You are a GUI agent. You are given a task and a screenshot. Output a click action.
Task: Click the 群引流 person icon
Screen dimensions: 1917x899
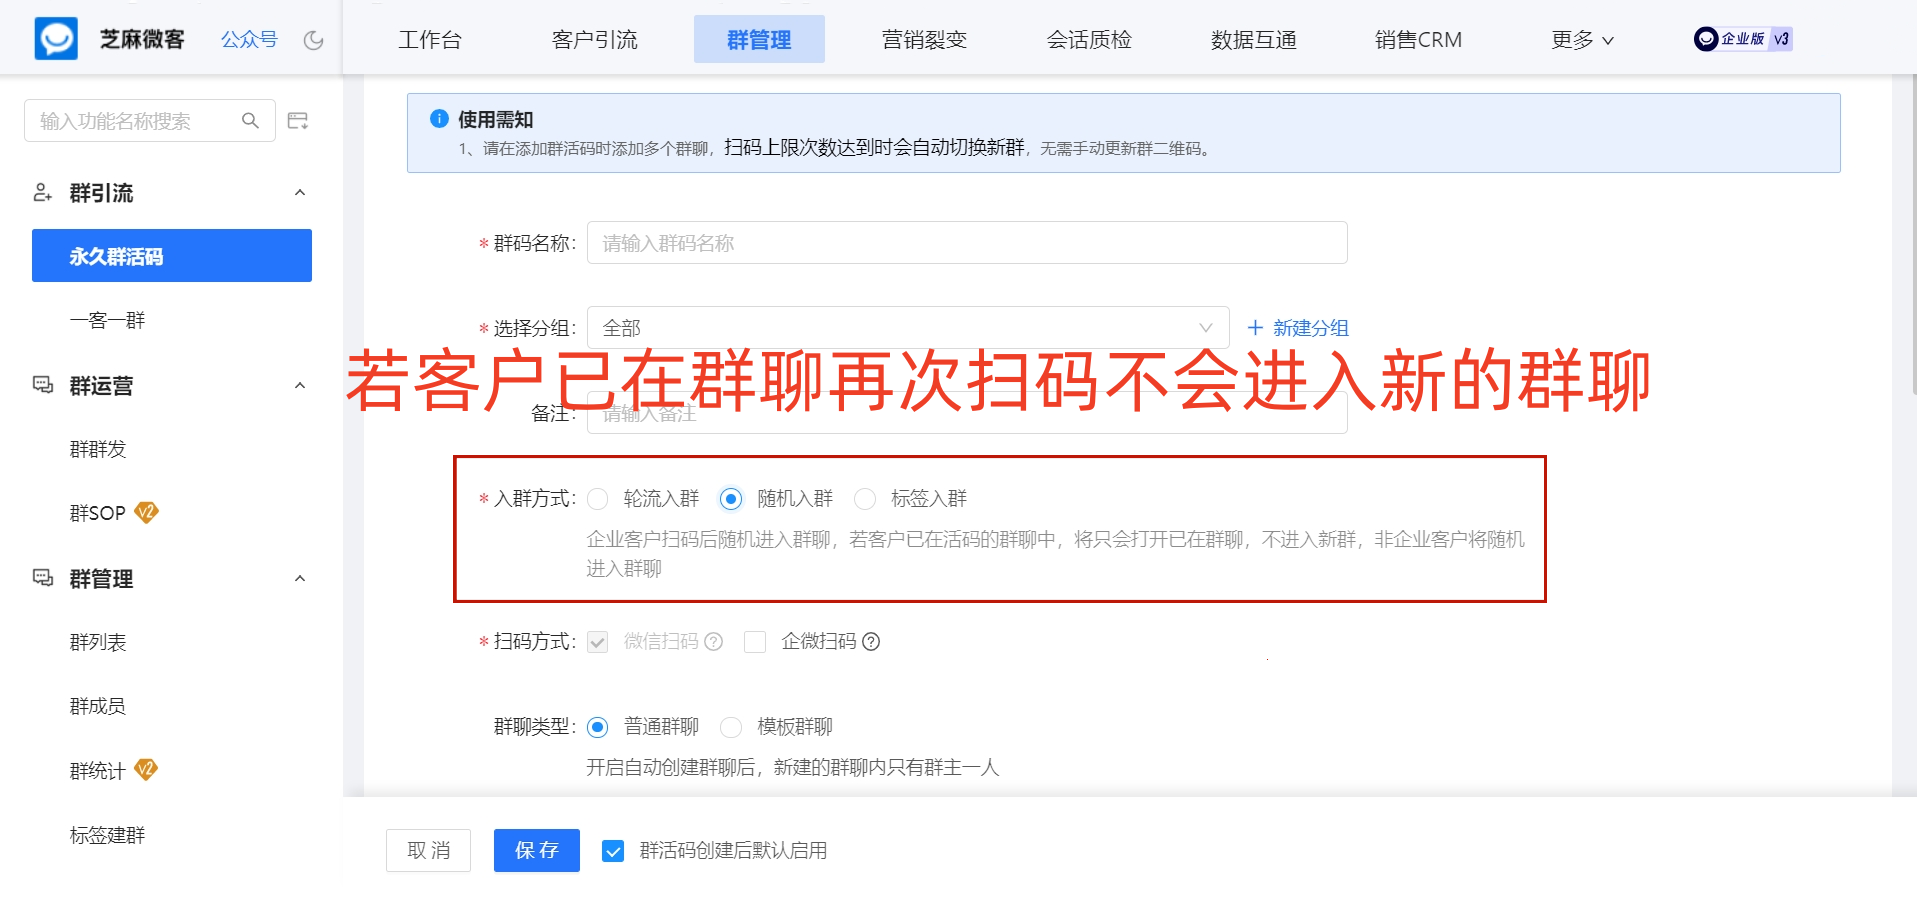(43, 192)
